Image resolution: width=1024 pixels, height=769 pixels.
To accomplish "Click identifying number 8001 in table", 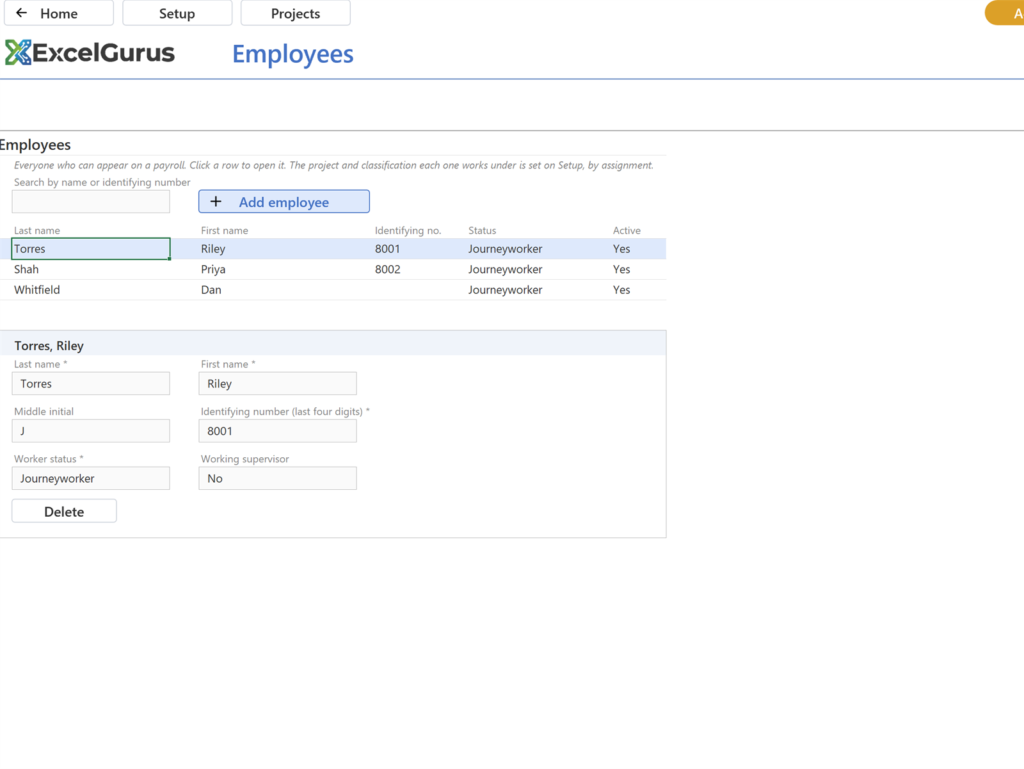I will (x=387, y=249).
